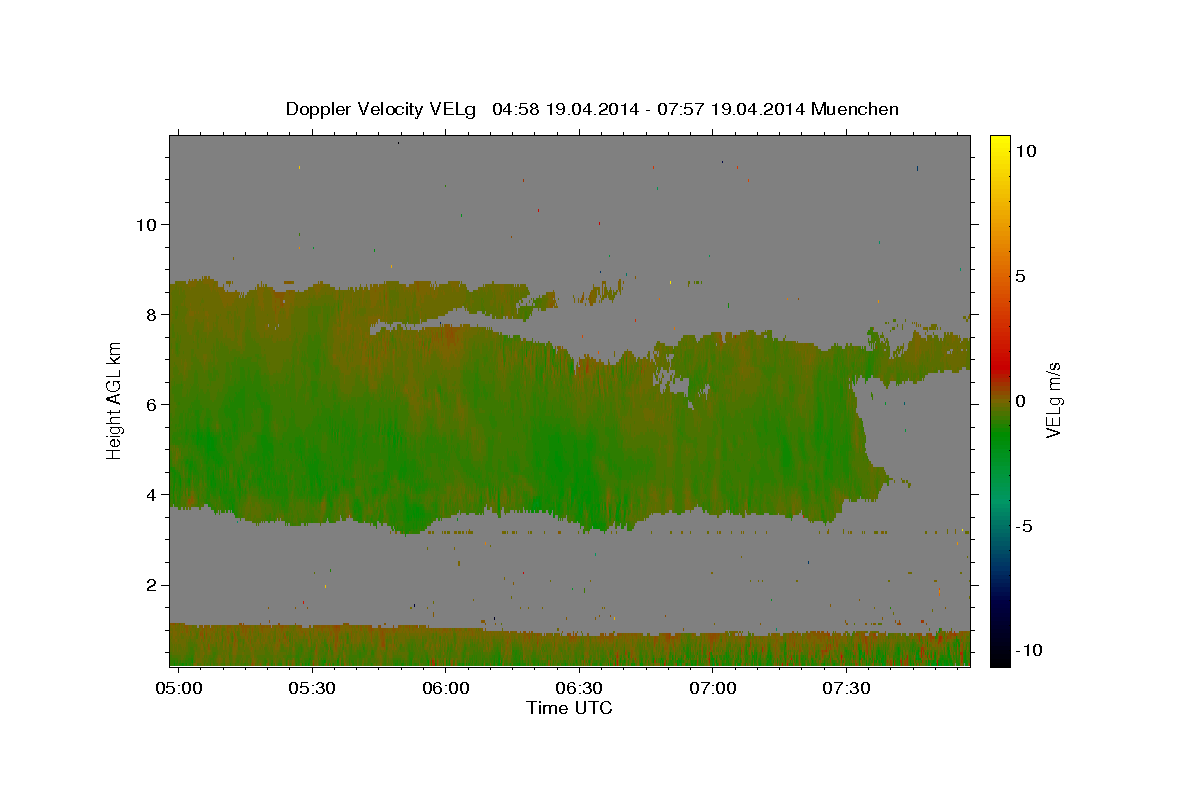Click the 07:30 time tick label

tap(846, 689)
